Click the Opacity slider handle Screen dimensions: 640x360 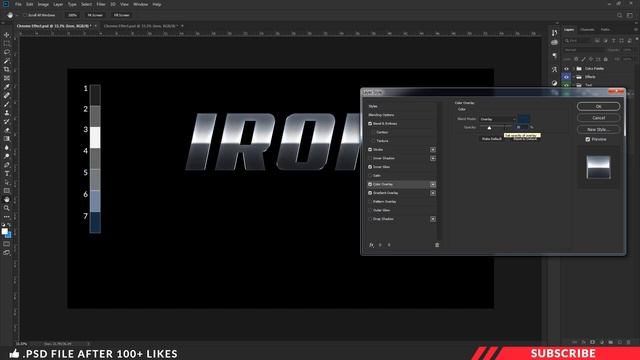pos(489,128)
